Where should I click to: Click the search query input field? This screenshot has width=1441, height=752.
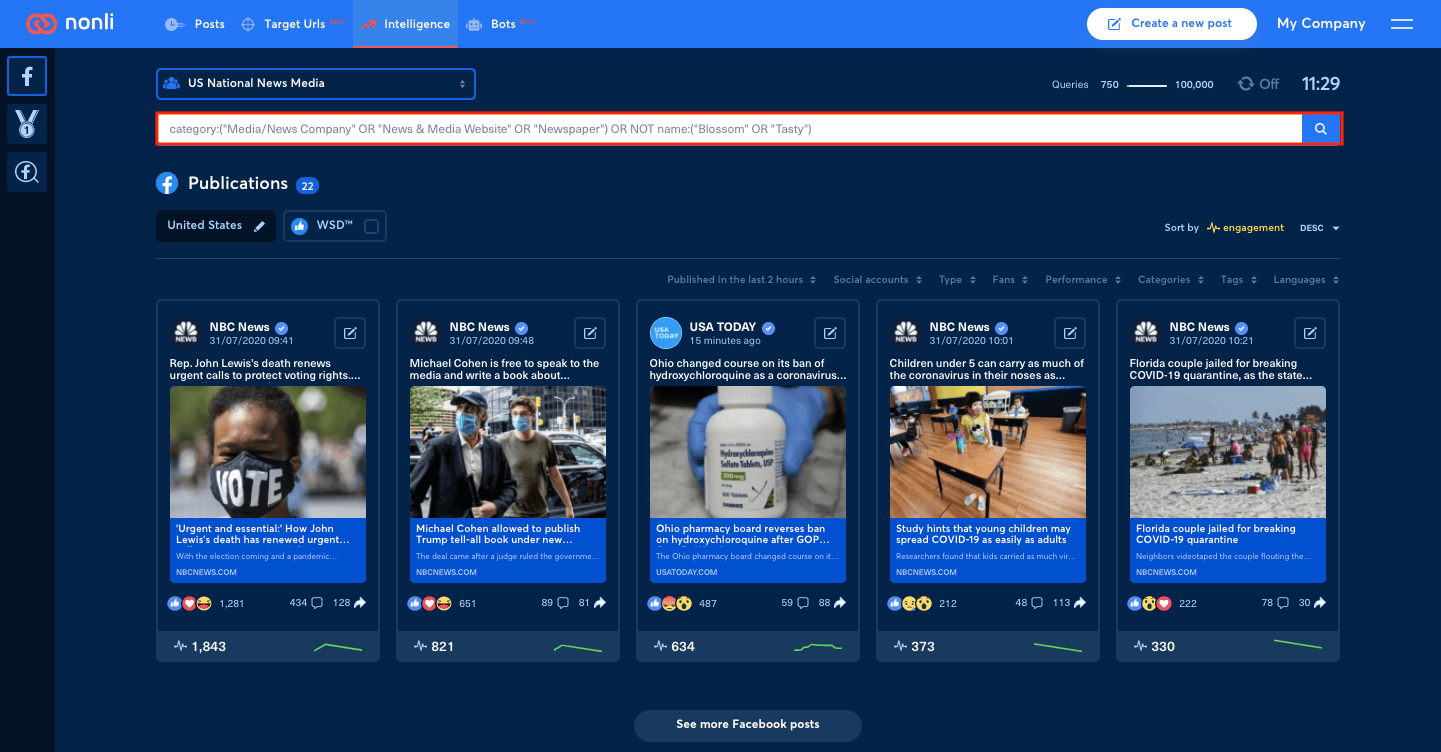(x=729, y=129)
